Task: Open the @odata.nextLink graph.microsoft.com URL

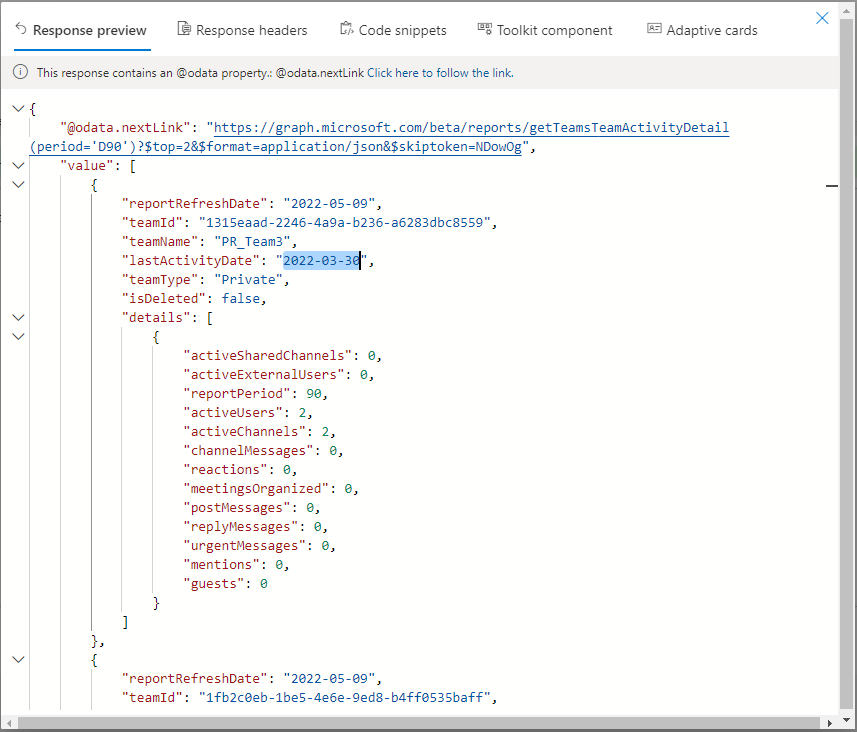Action: 471,128
